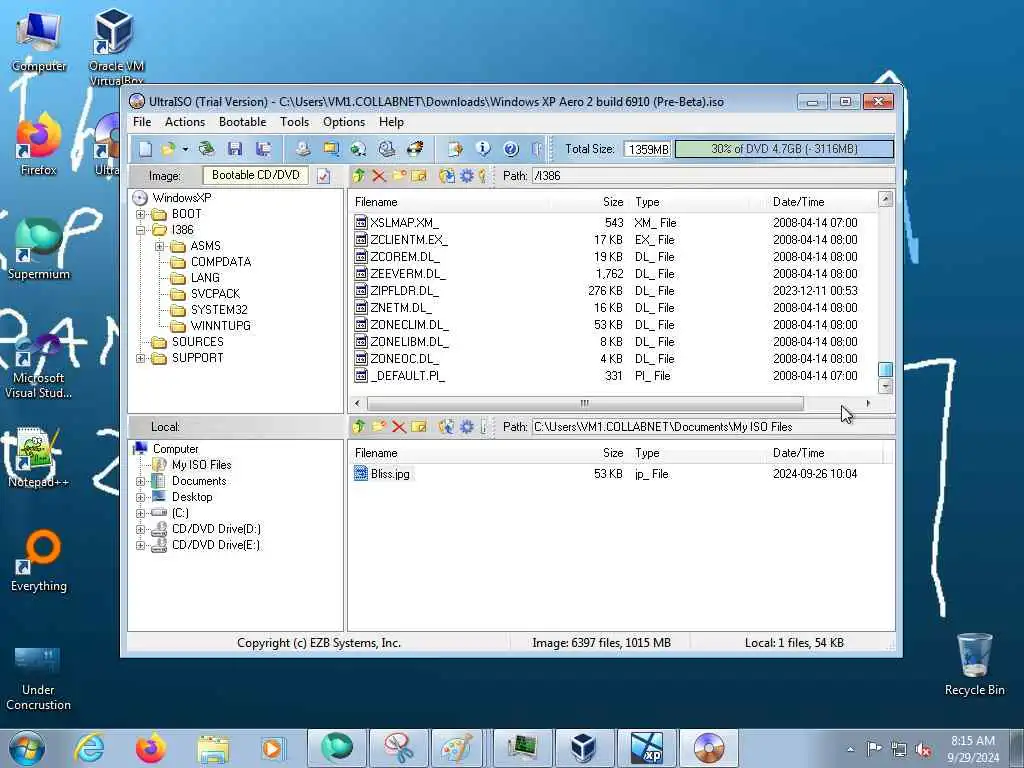Open the Recycle Bin desktop icon
The width and height of the screenshot is (1024, 768).
pyautogui.click(x=974, y=664)
